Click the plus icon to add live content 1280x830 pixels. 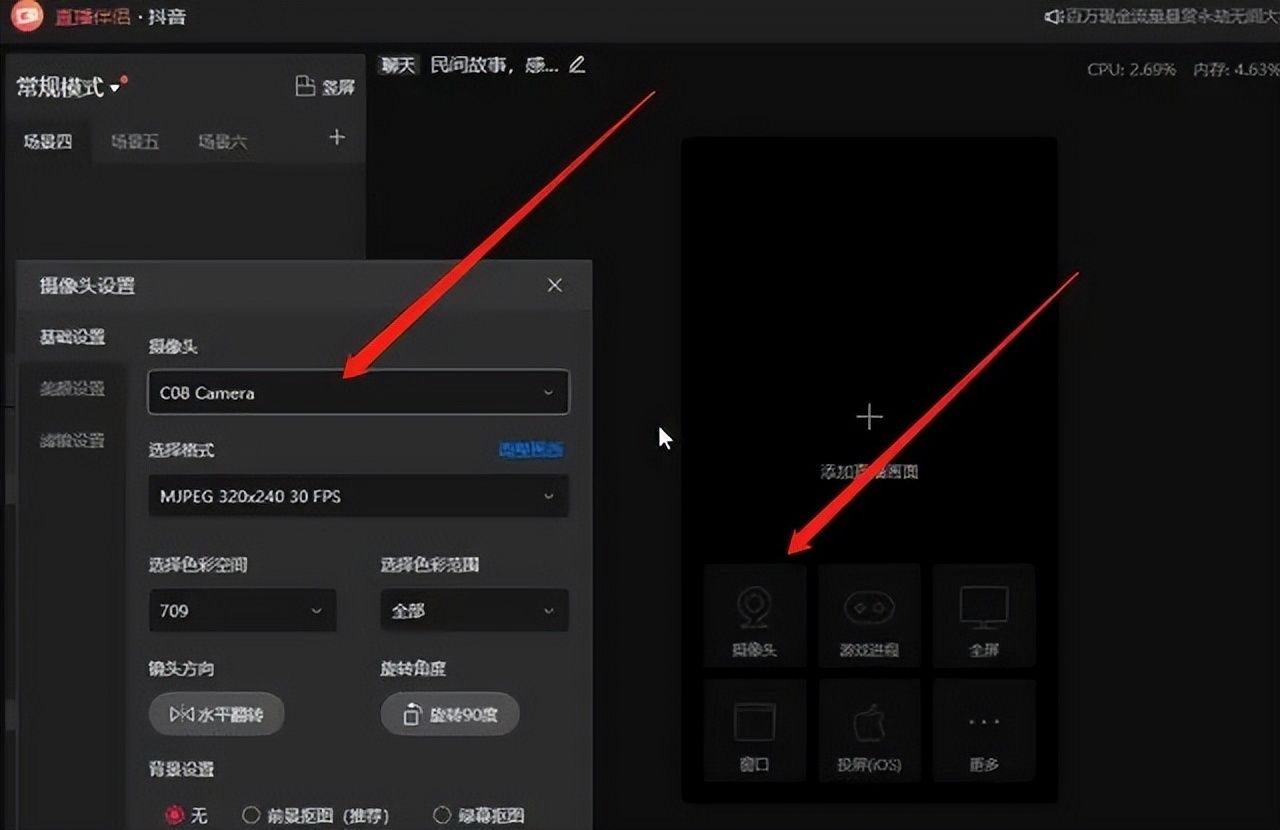pyautogui.click(x=869, y=417)
